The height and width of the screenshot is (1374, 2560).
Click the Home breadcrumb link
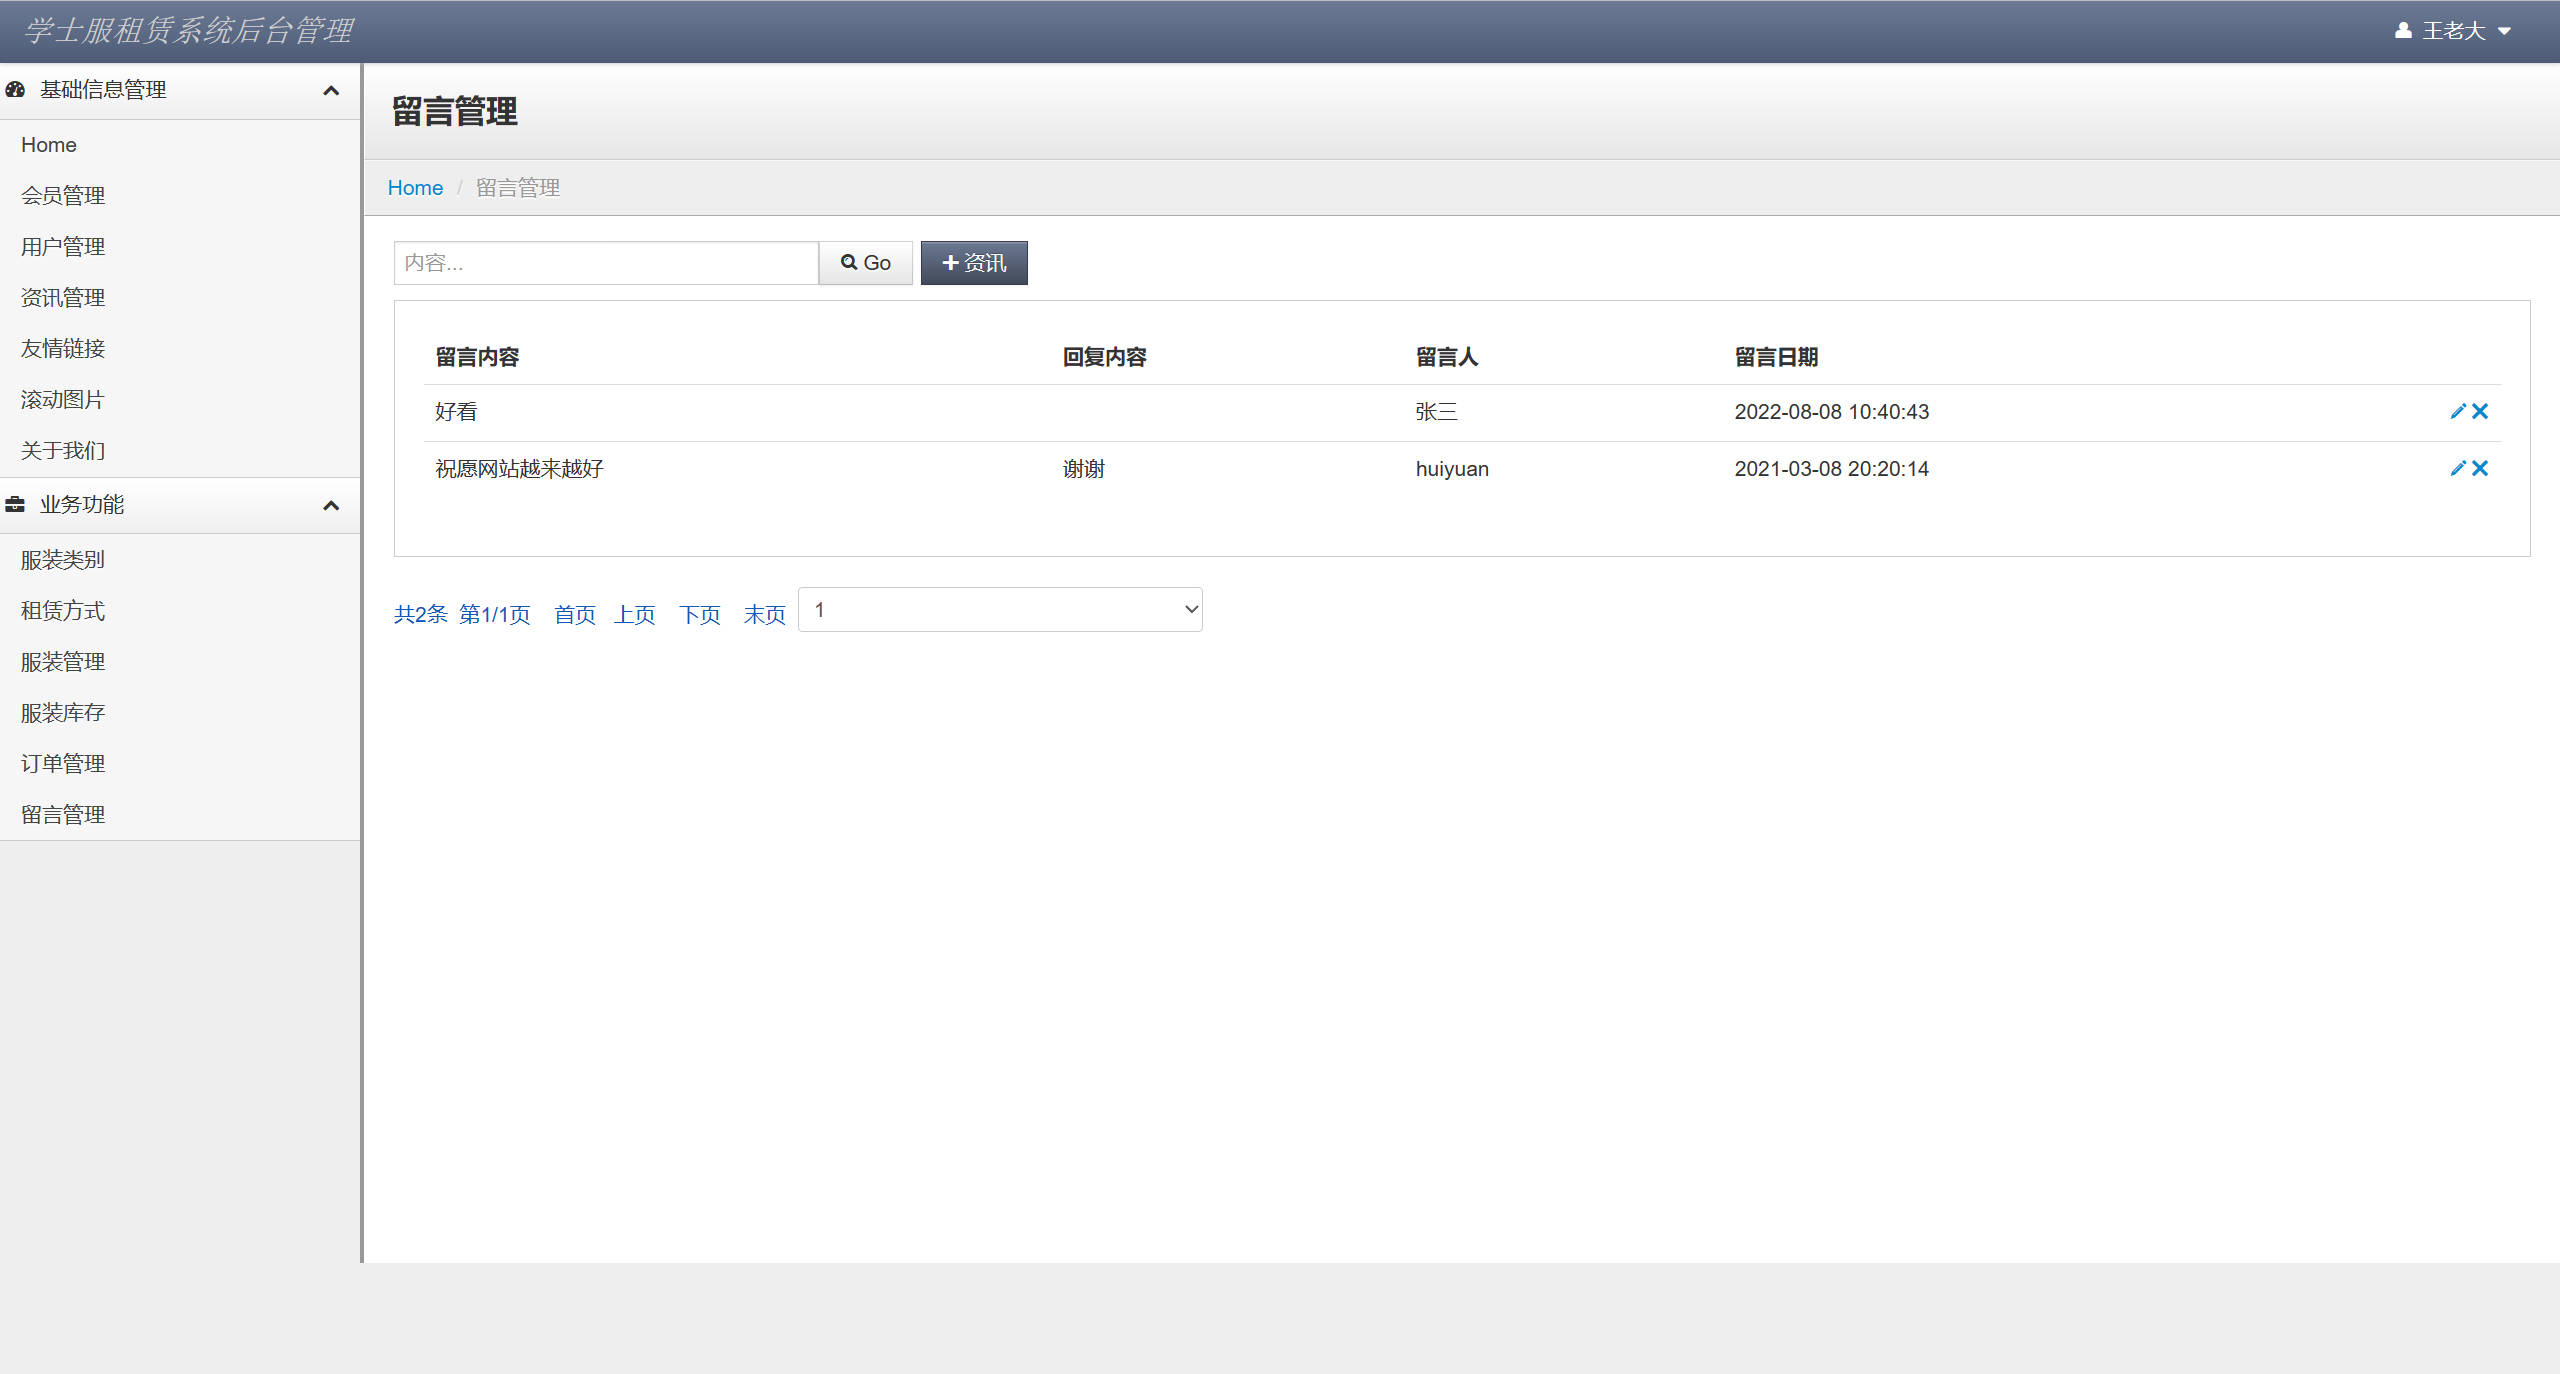point(415,188)
